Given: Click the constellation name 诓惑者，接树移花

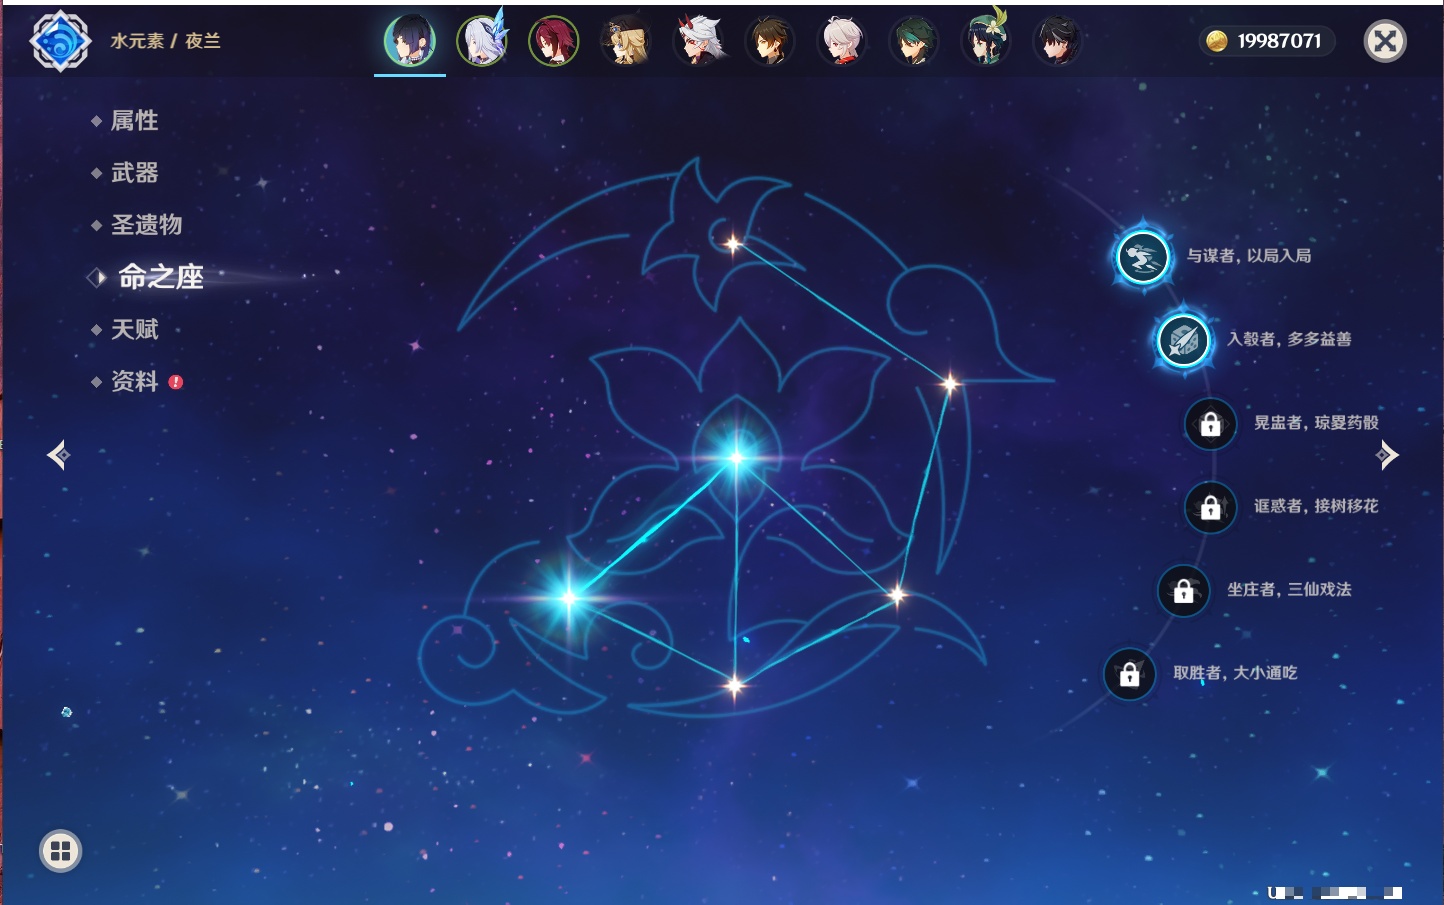Looking at the screenshot, I should pyautogui.click(x=1316, y=506).
